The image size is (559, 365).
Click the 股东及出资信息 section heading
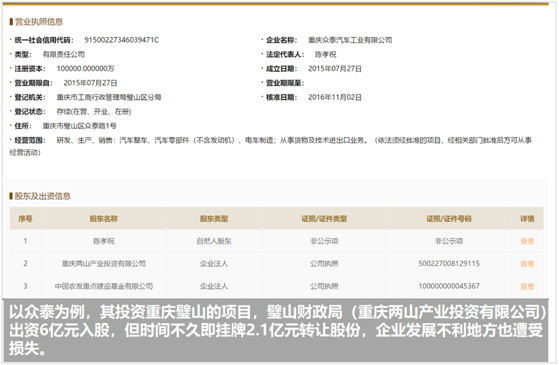pyautogui.click(x=42, y=196)
